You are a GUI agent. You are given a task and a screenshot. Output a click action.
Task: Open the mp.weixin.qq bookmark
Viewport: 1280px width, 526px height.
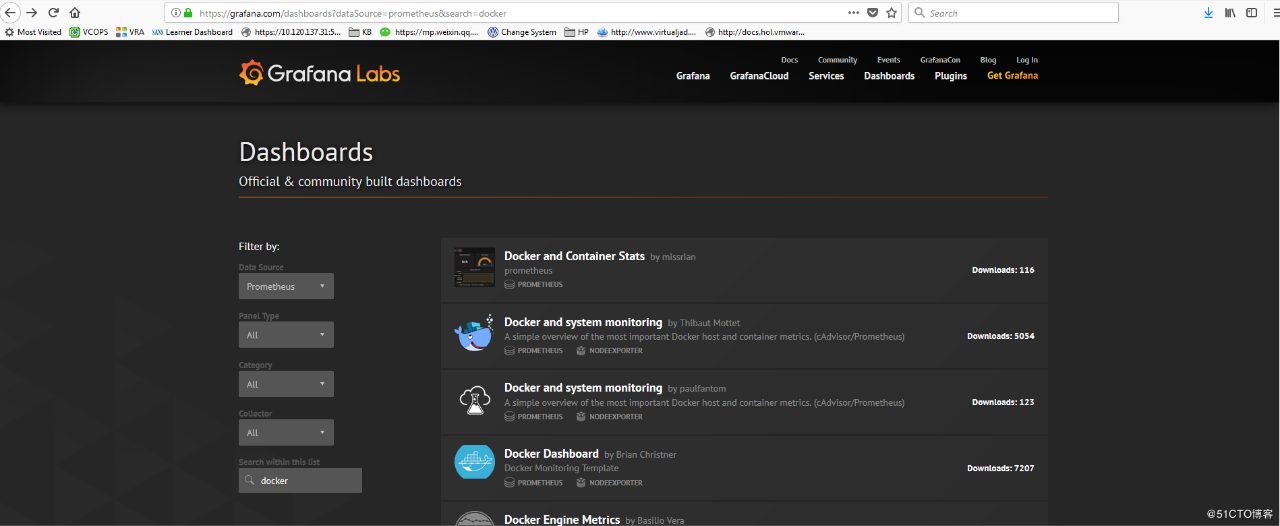pyautogui.click(x=429, y=32)
